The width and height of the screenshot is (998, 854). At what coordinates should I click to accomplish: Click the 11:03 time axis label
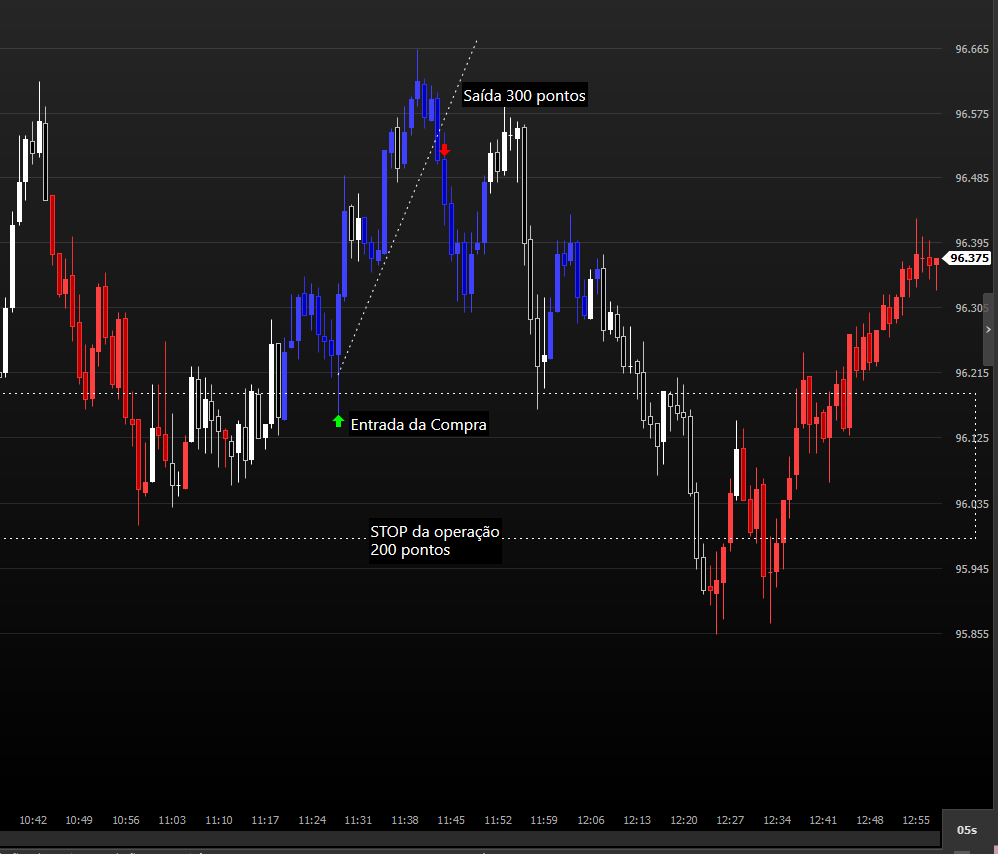click(x=172, y=820)
